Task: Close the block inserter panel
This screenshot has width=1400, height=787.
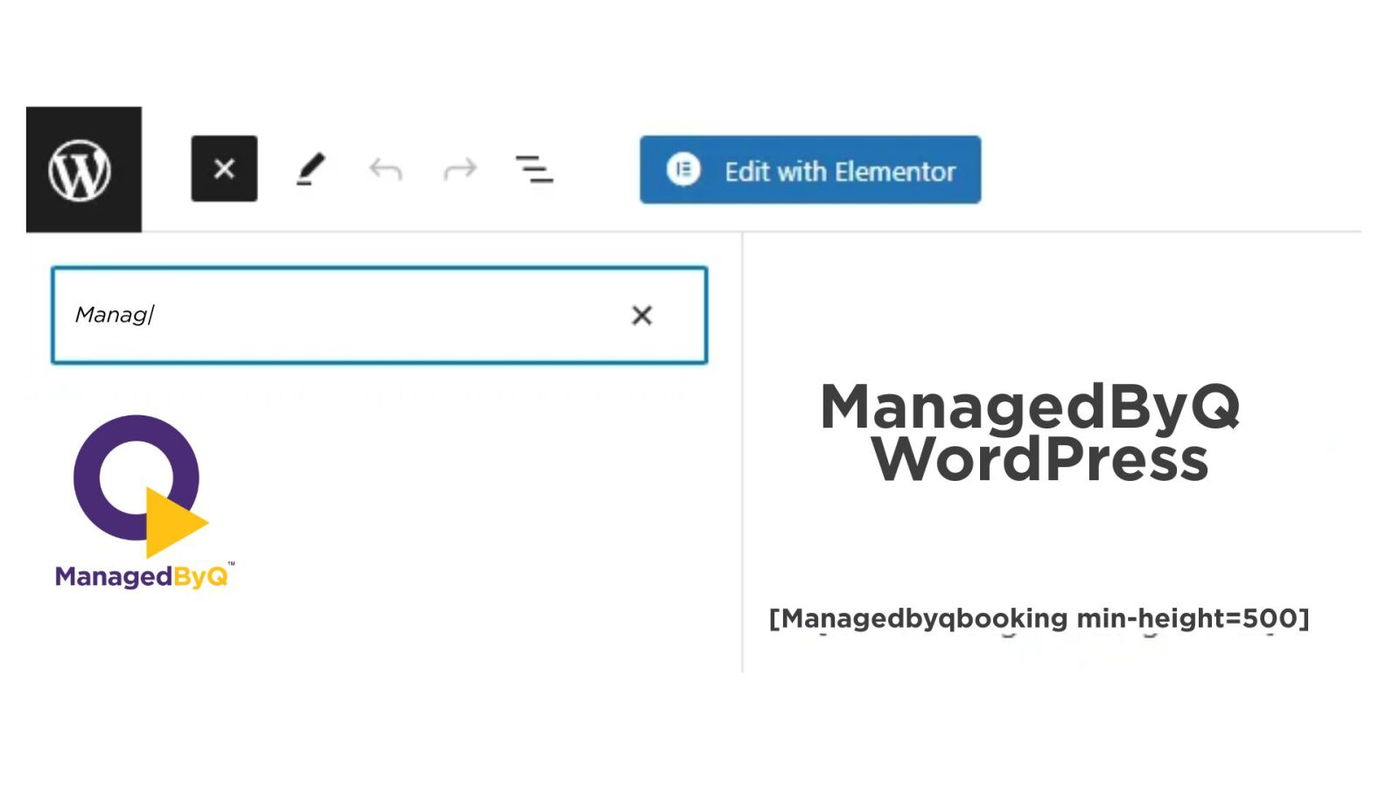Action: coord(224,169)
